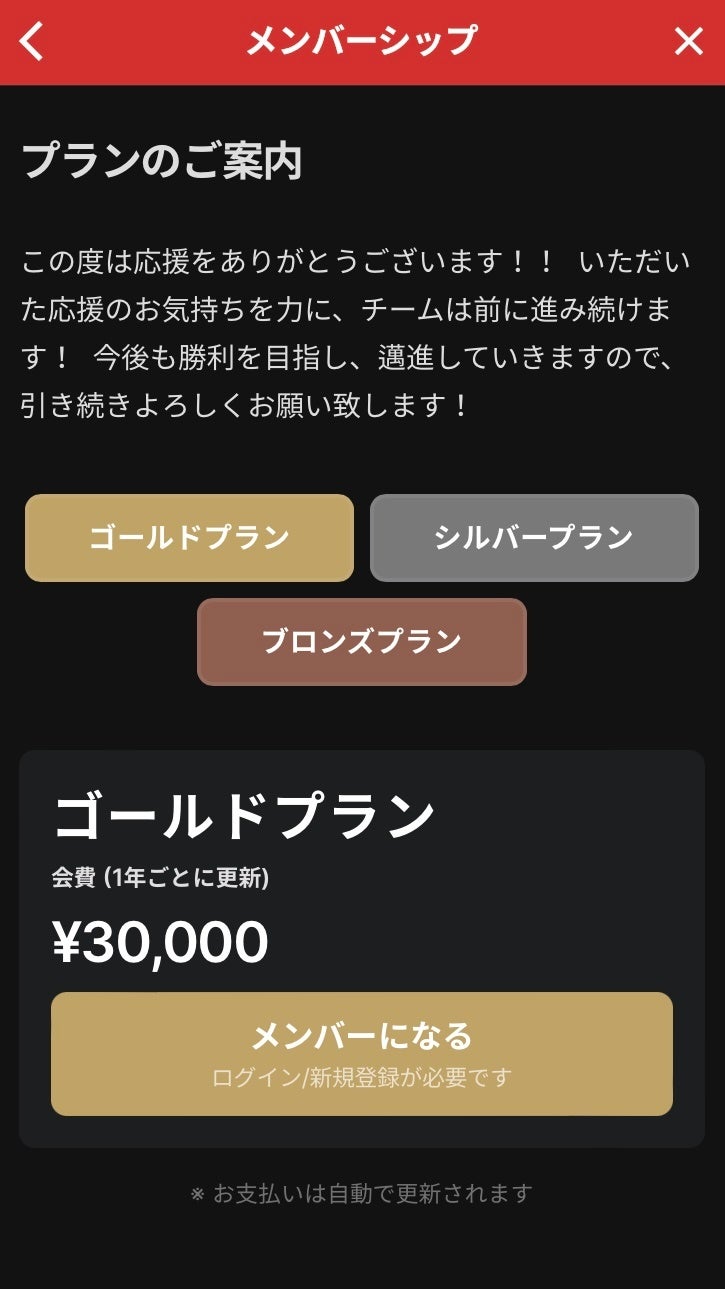Click the お支払いは自動で更新されます note
725x1289 pixels.
[372, 1193]
